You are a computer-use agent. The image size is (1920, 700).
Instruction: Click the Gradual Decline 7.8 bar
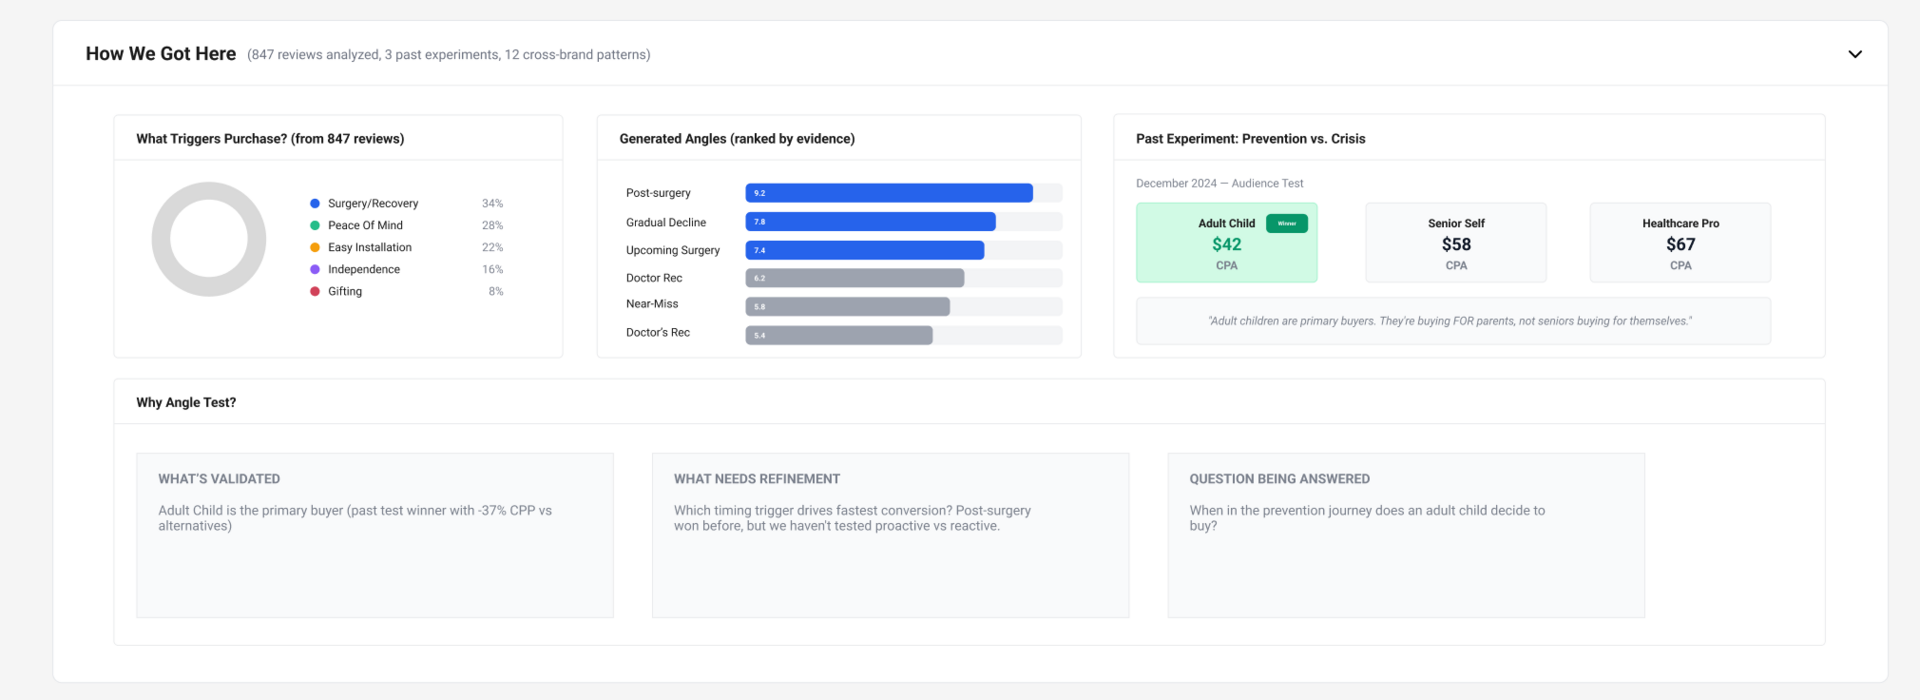[x=870, y=222]
